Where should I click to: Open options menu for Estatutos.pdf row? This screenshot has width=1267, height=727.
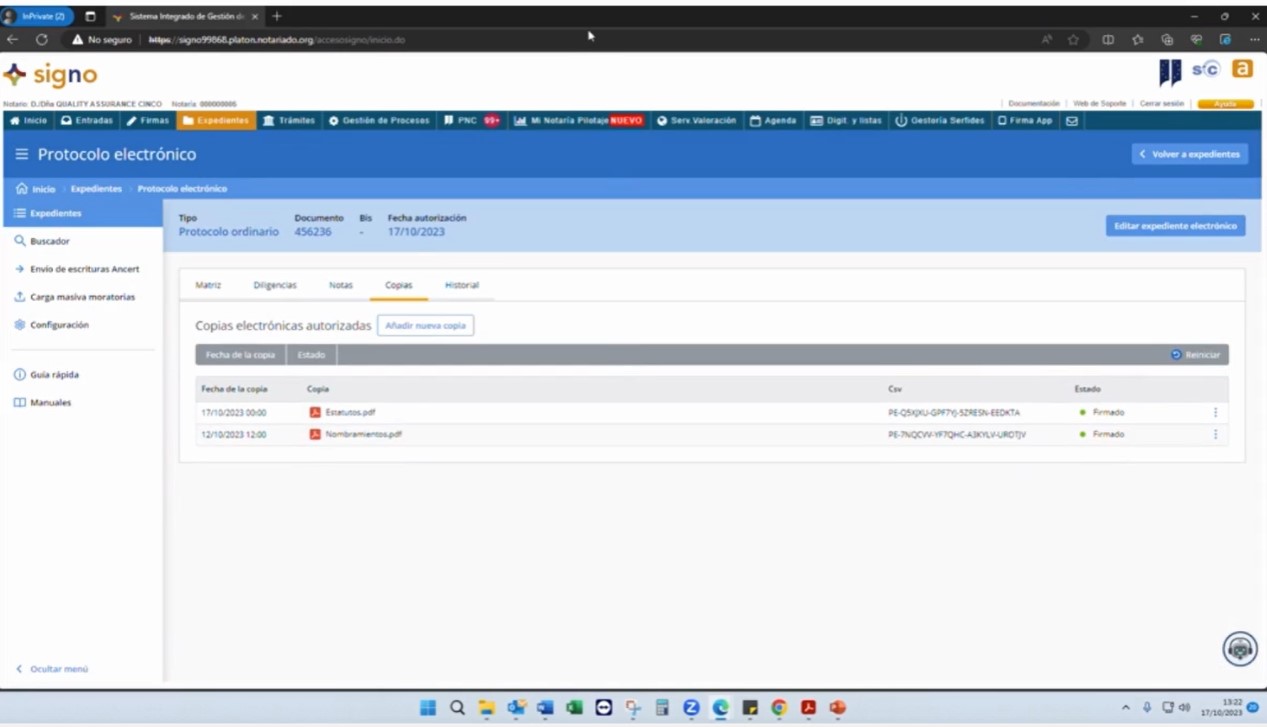coord(1215,412)
